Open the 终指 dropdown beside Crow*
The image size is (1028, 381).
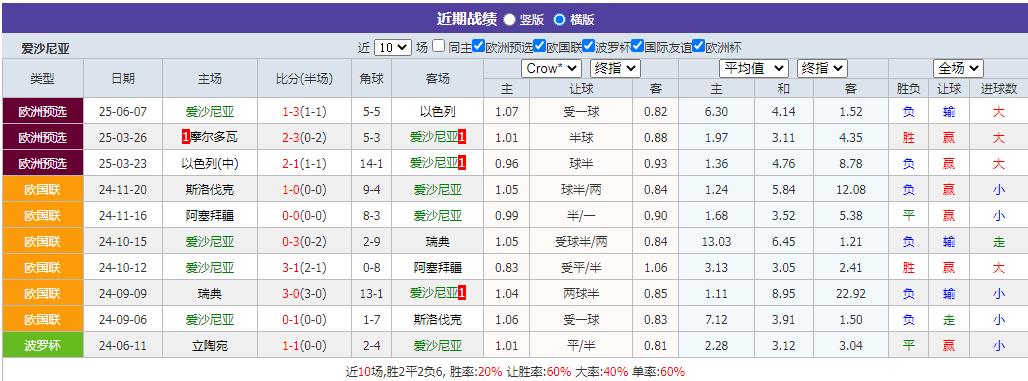(615, 68)
